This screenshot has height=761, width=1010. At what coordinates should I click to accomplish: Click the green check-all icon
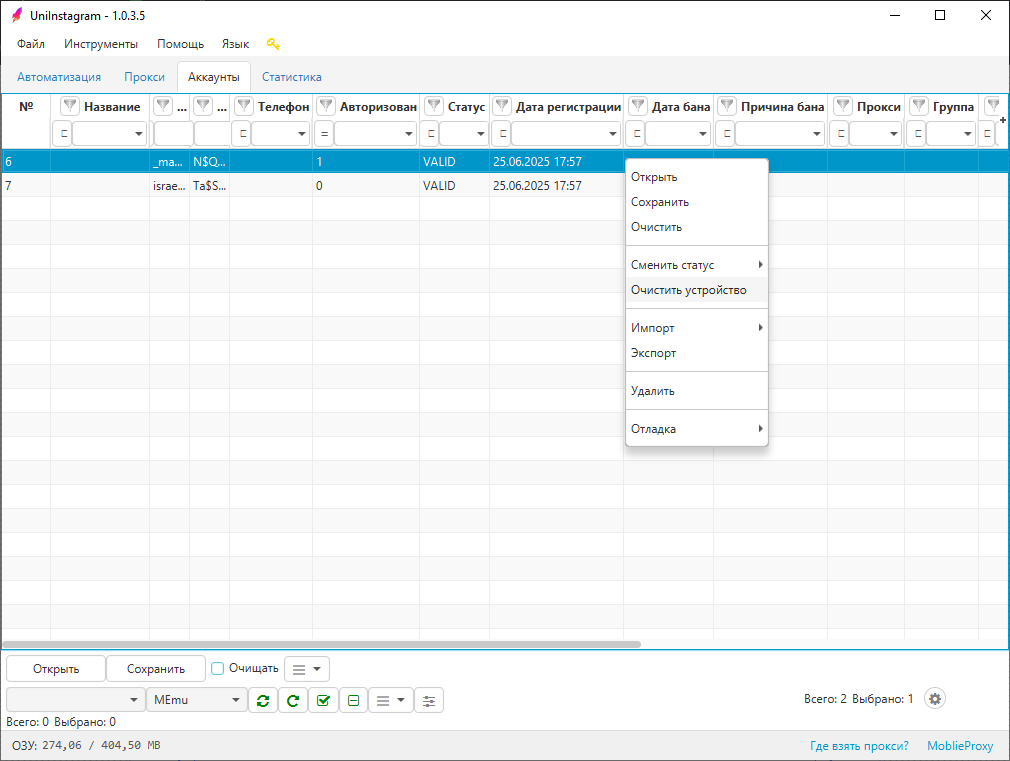[x=323, y=700]
